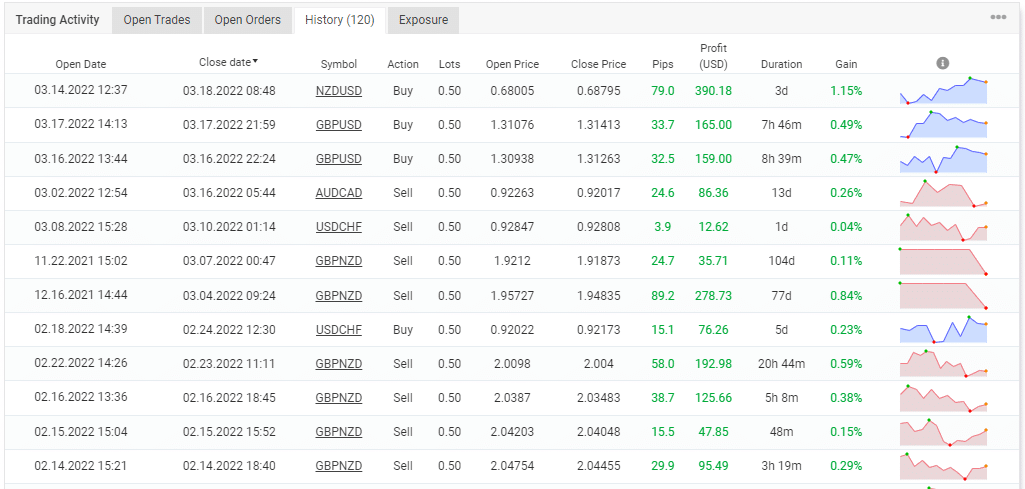Select the History (120) tab
1025x489 pixels.
tap(339, 20)
